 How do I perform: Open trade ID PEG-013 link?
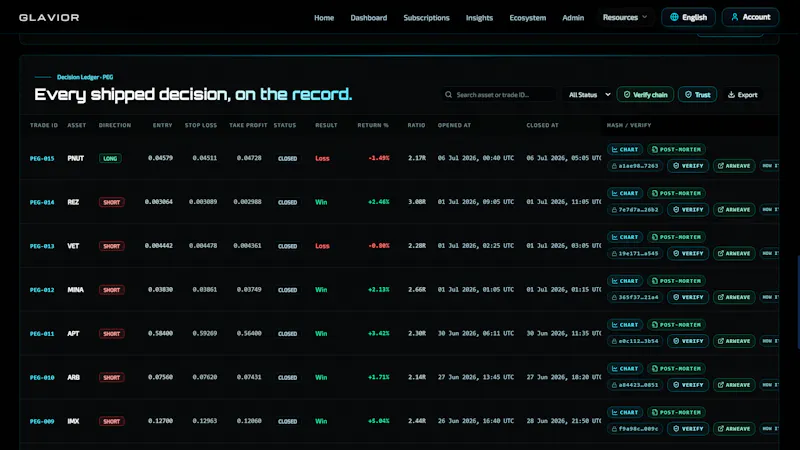coord(42,246)
